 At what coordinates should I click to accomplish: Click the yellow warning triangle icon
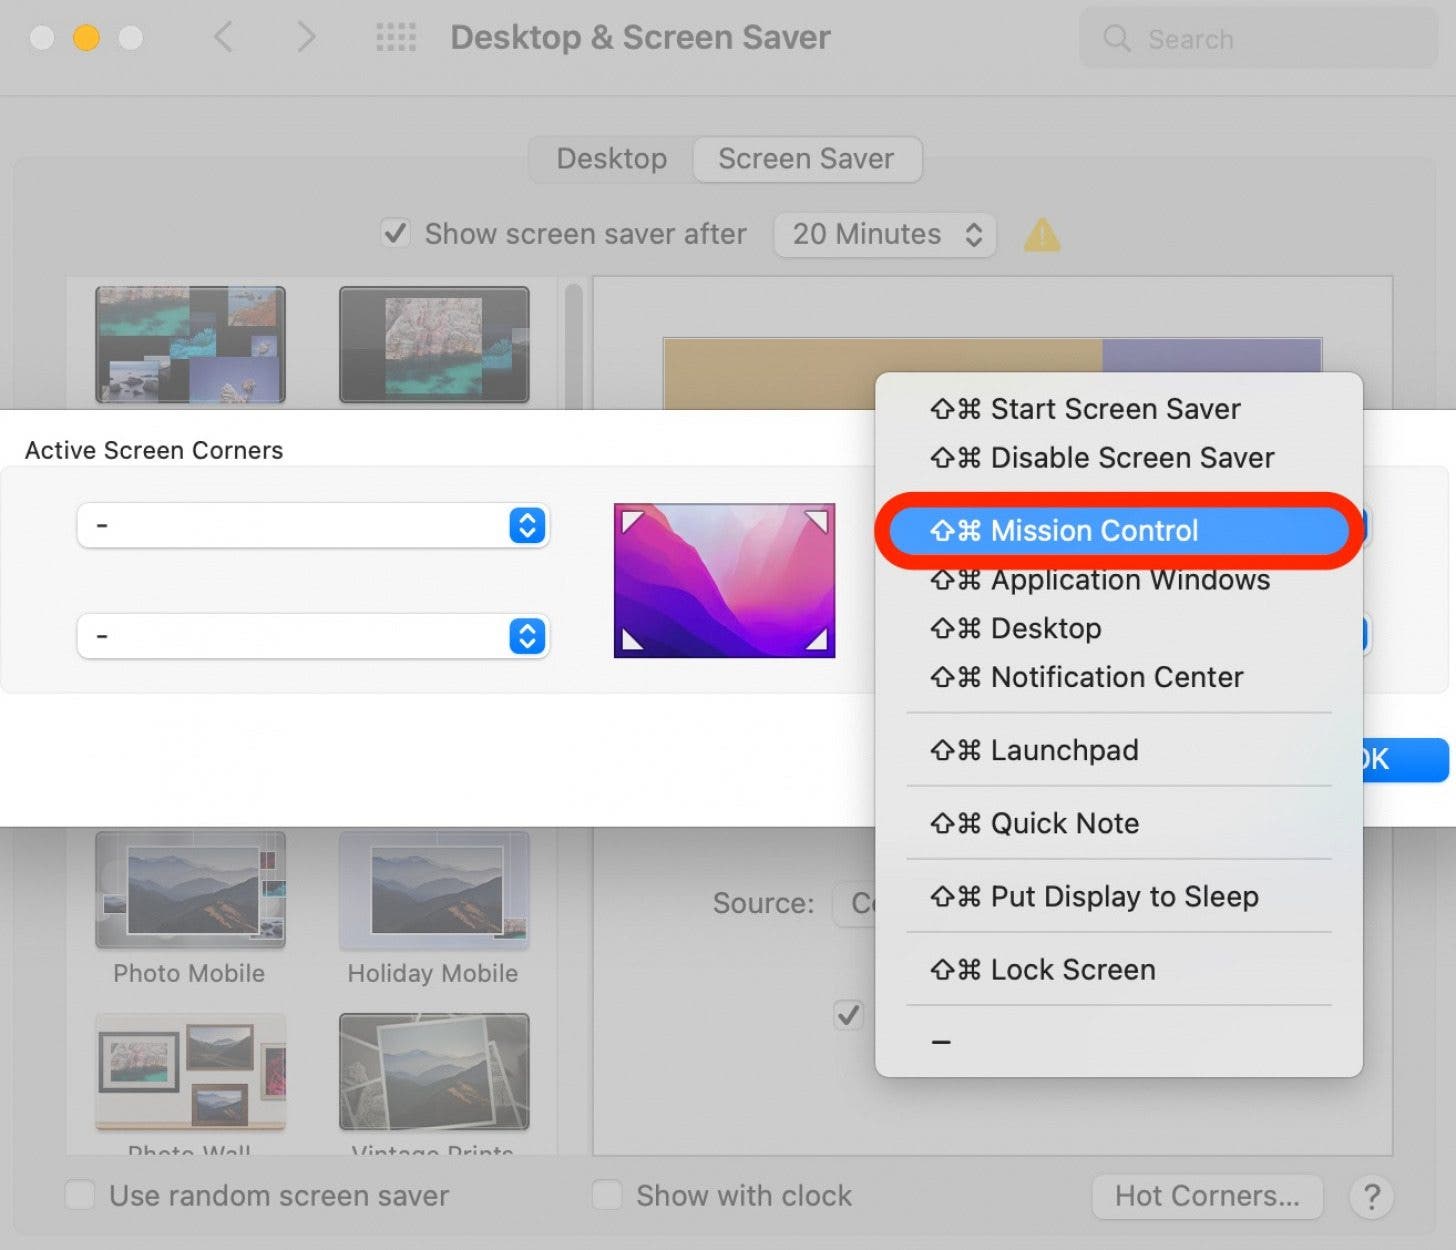point(1041,234)
